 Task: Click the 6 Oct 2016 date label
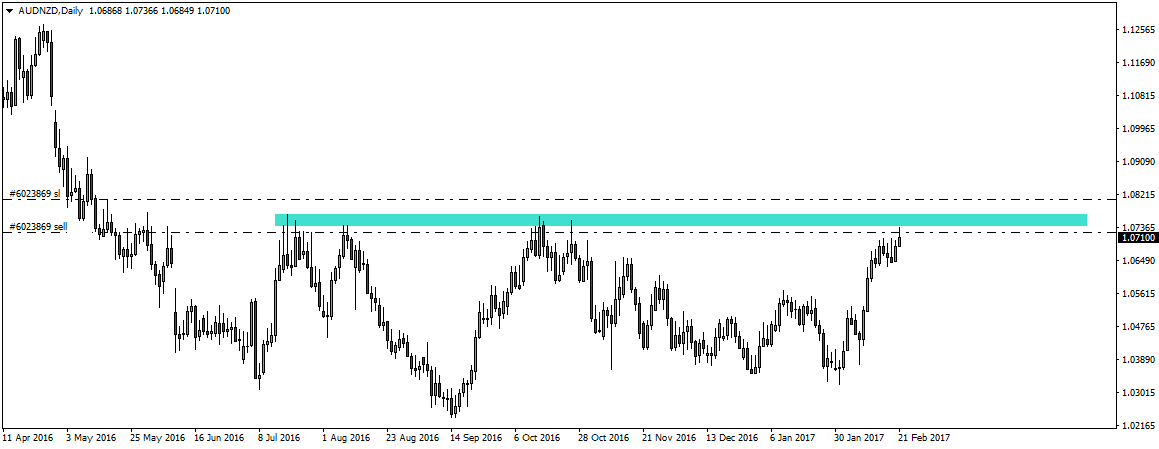pyautogui.click(x=539, y=438)
